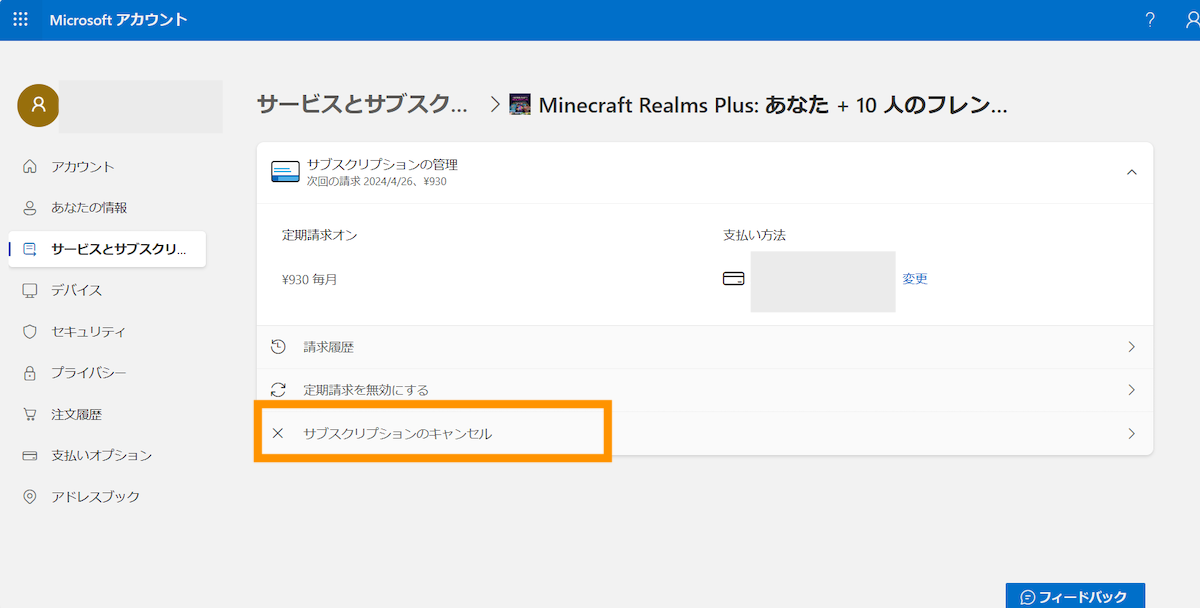
Task: Click the ¥930 毎月 price text
Action: click(310, 280)
